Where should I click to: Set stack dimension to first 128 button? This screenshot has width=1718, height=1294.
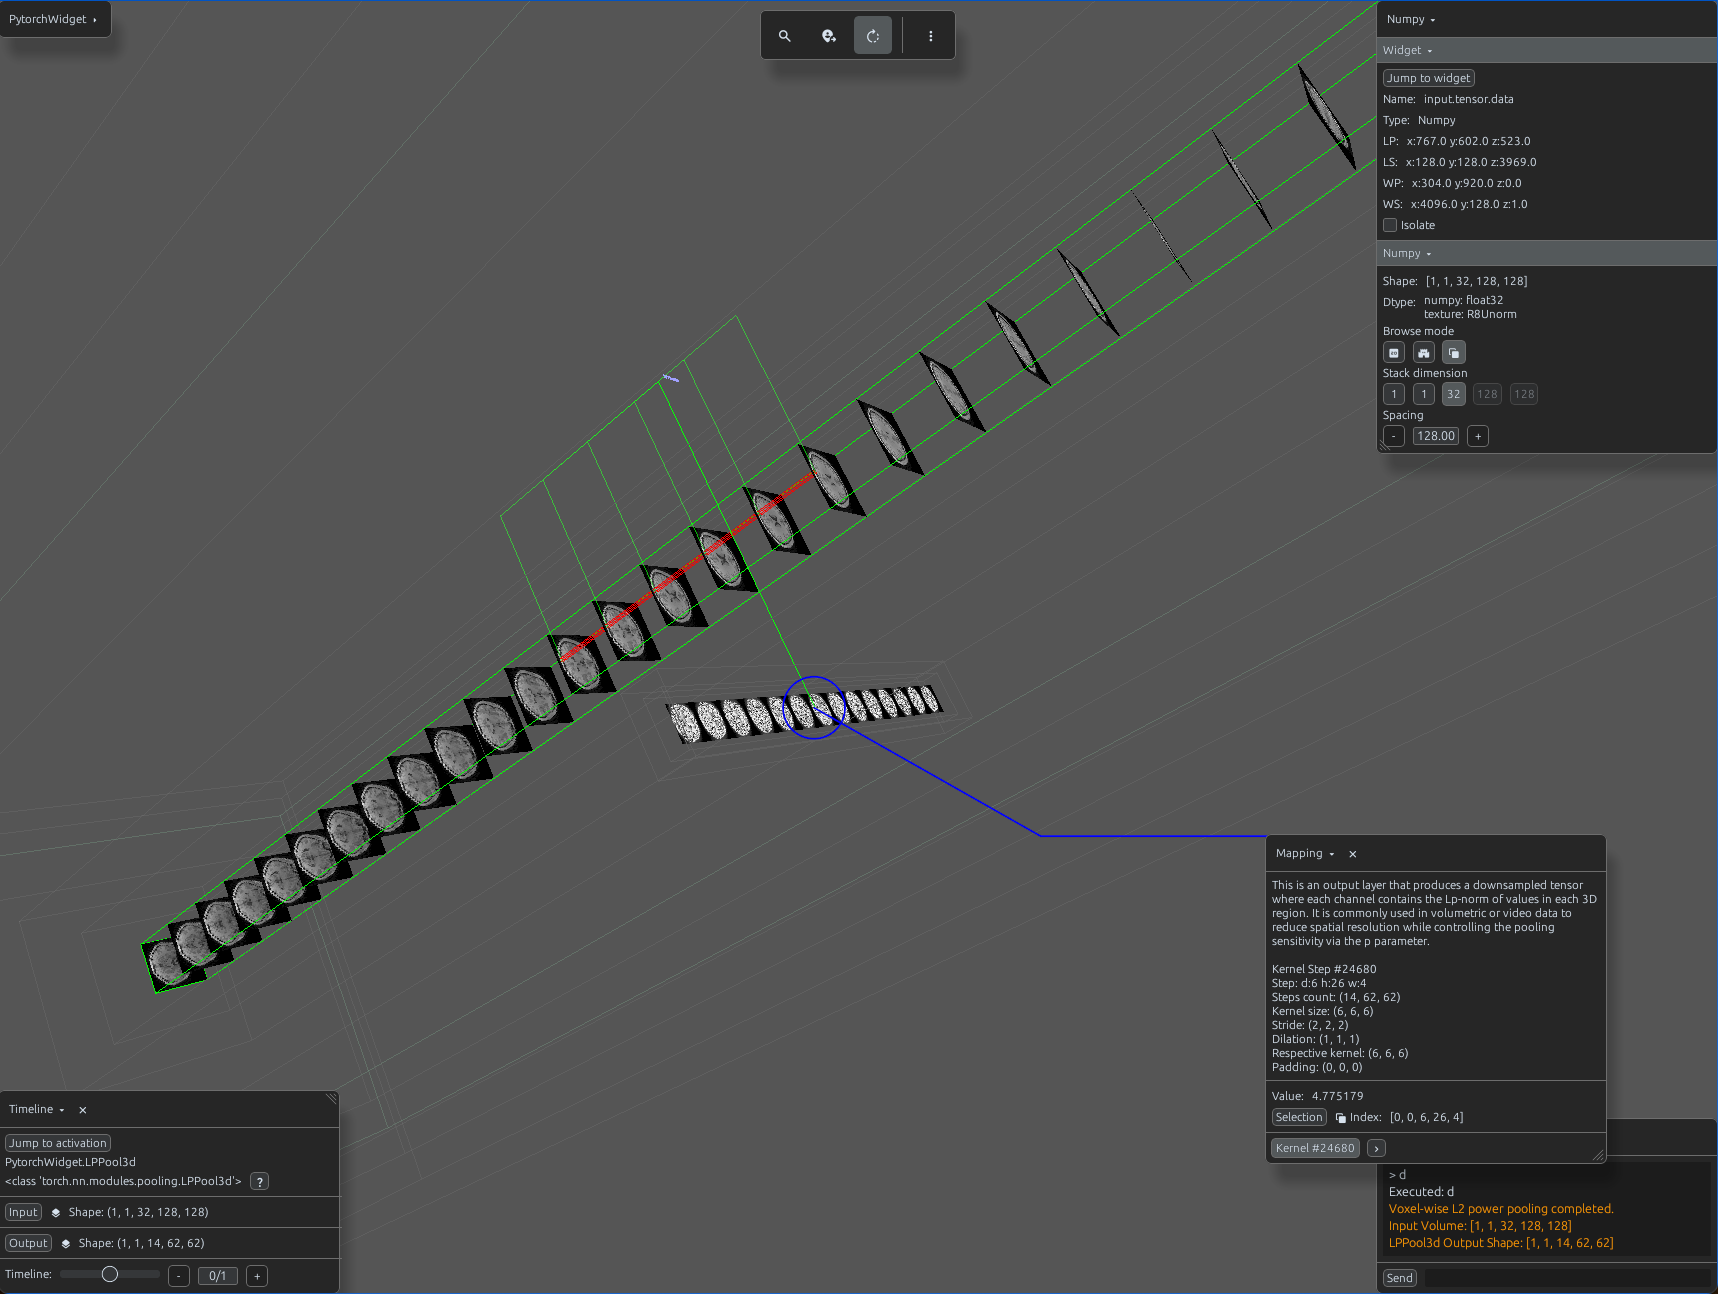pyautogui.click(x=1488, y=394)
